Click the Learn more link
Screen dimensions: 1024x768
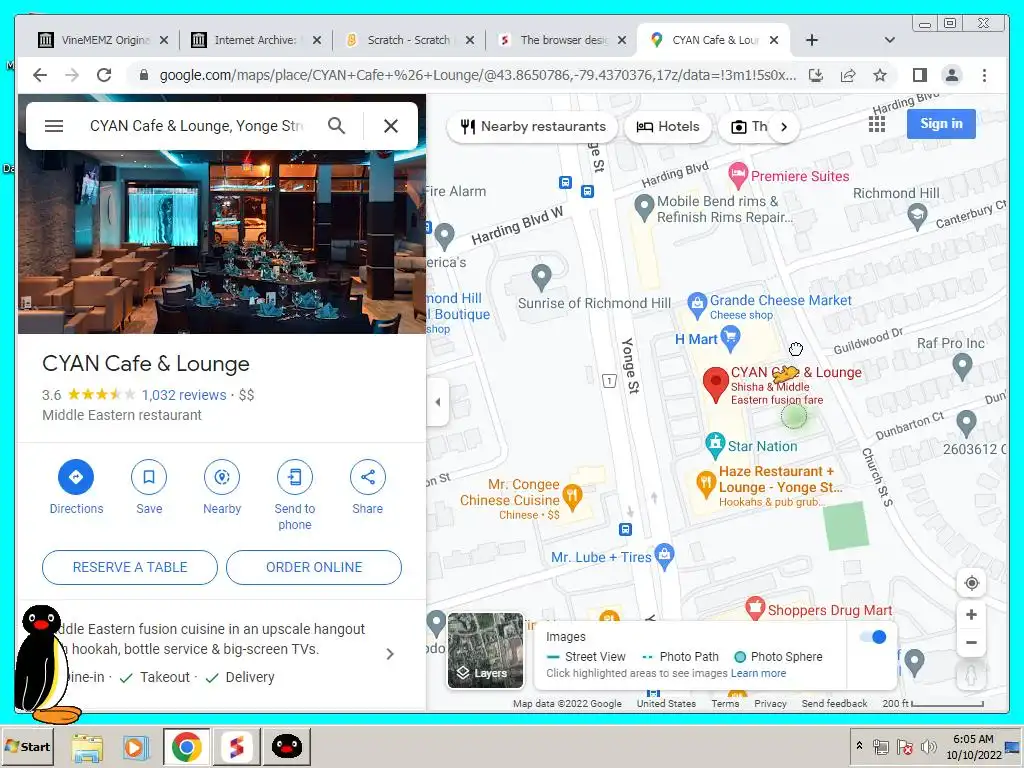coord(758,673)
